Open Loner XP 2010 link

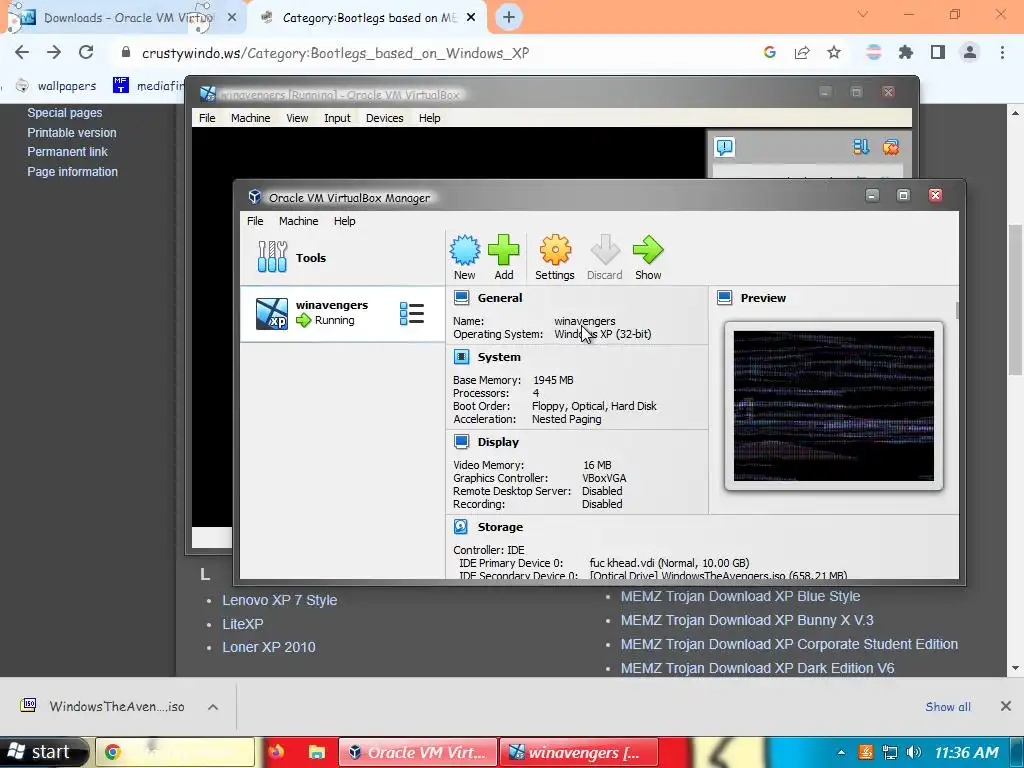pyautogui.click(x=268, y=647)
